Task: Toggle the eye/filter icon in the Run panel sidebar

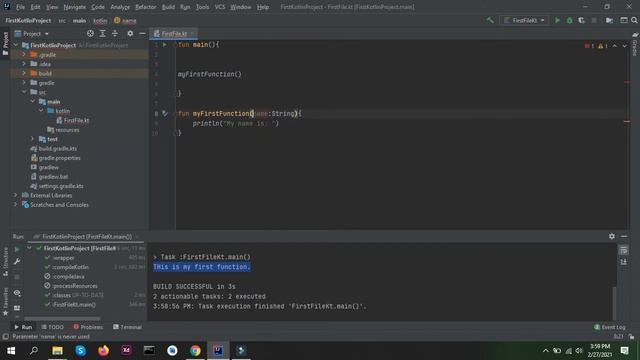Action: click(17, 293)
